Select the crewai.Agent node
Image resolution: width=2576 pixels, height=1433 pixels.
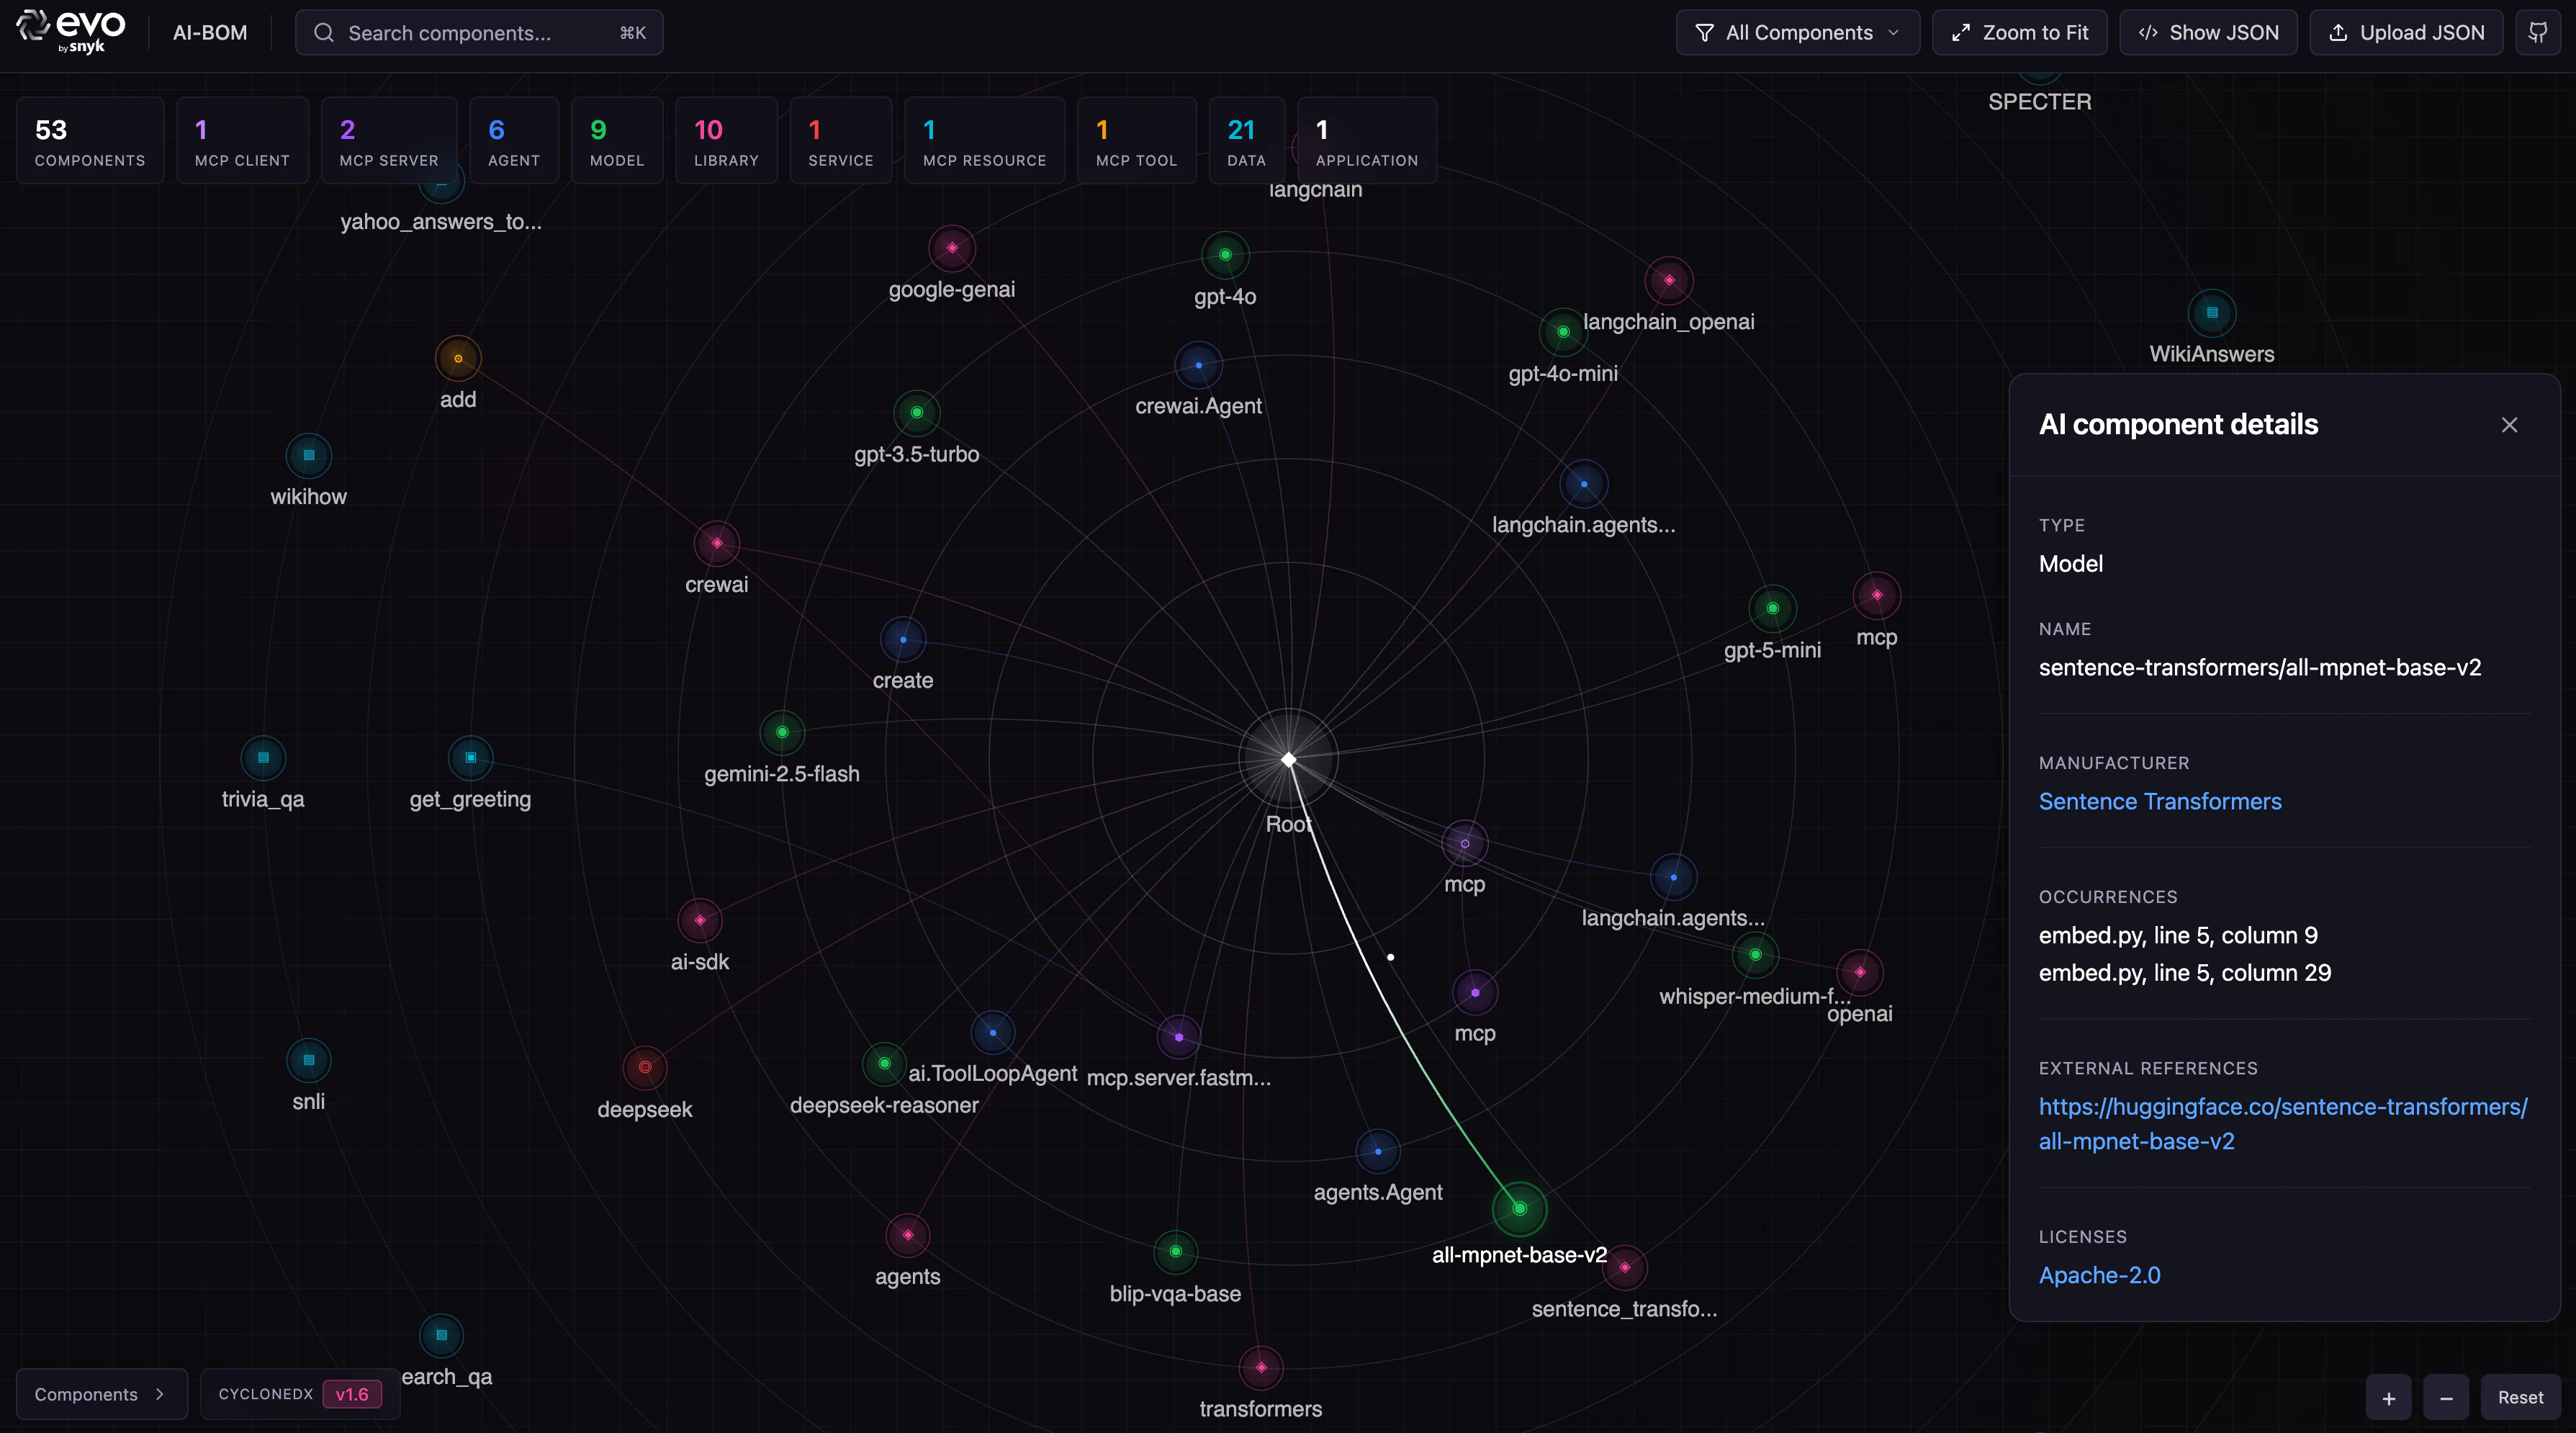[x=1198, y=365]
